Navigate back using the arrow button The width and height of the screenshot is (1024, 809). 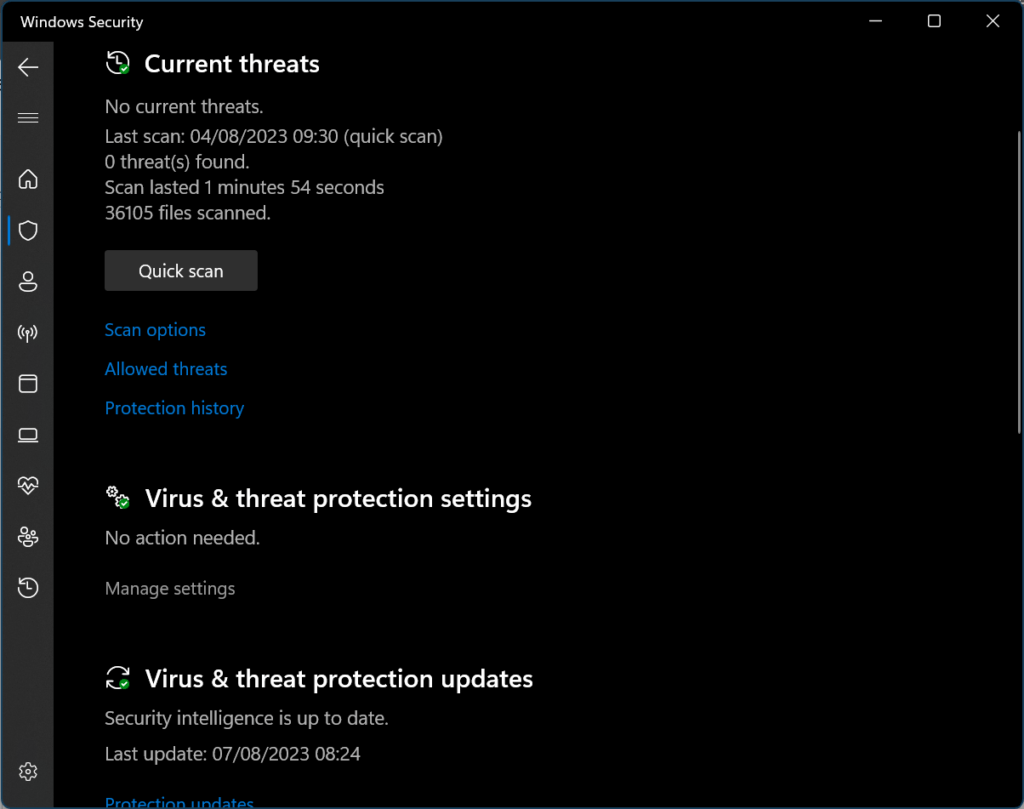[x=27, y=67]
